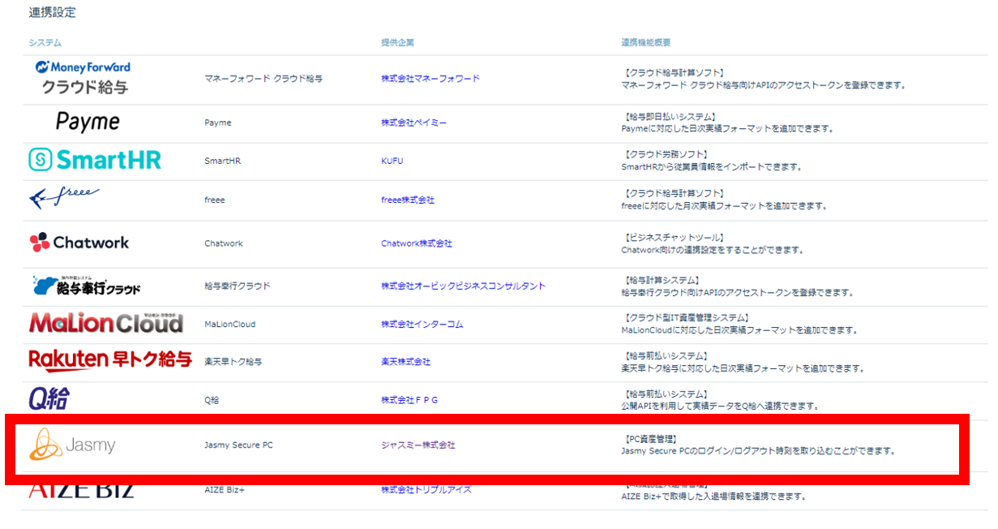Select the MaLionCloud system name text

230,324
